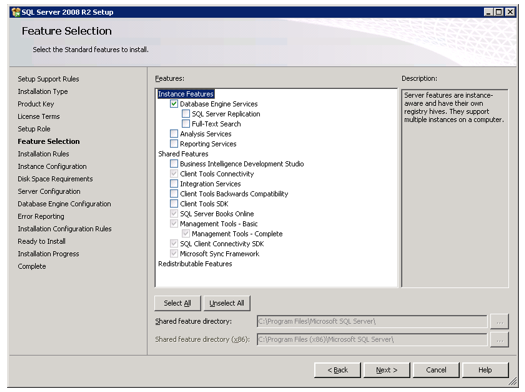Click the Shared feature directory path field

[372, 321]
